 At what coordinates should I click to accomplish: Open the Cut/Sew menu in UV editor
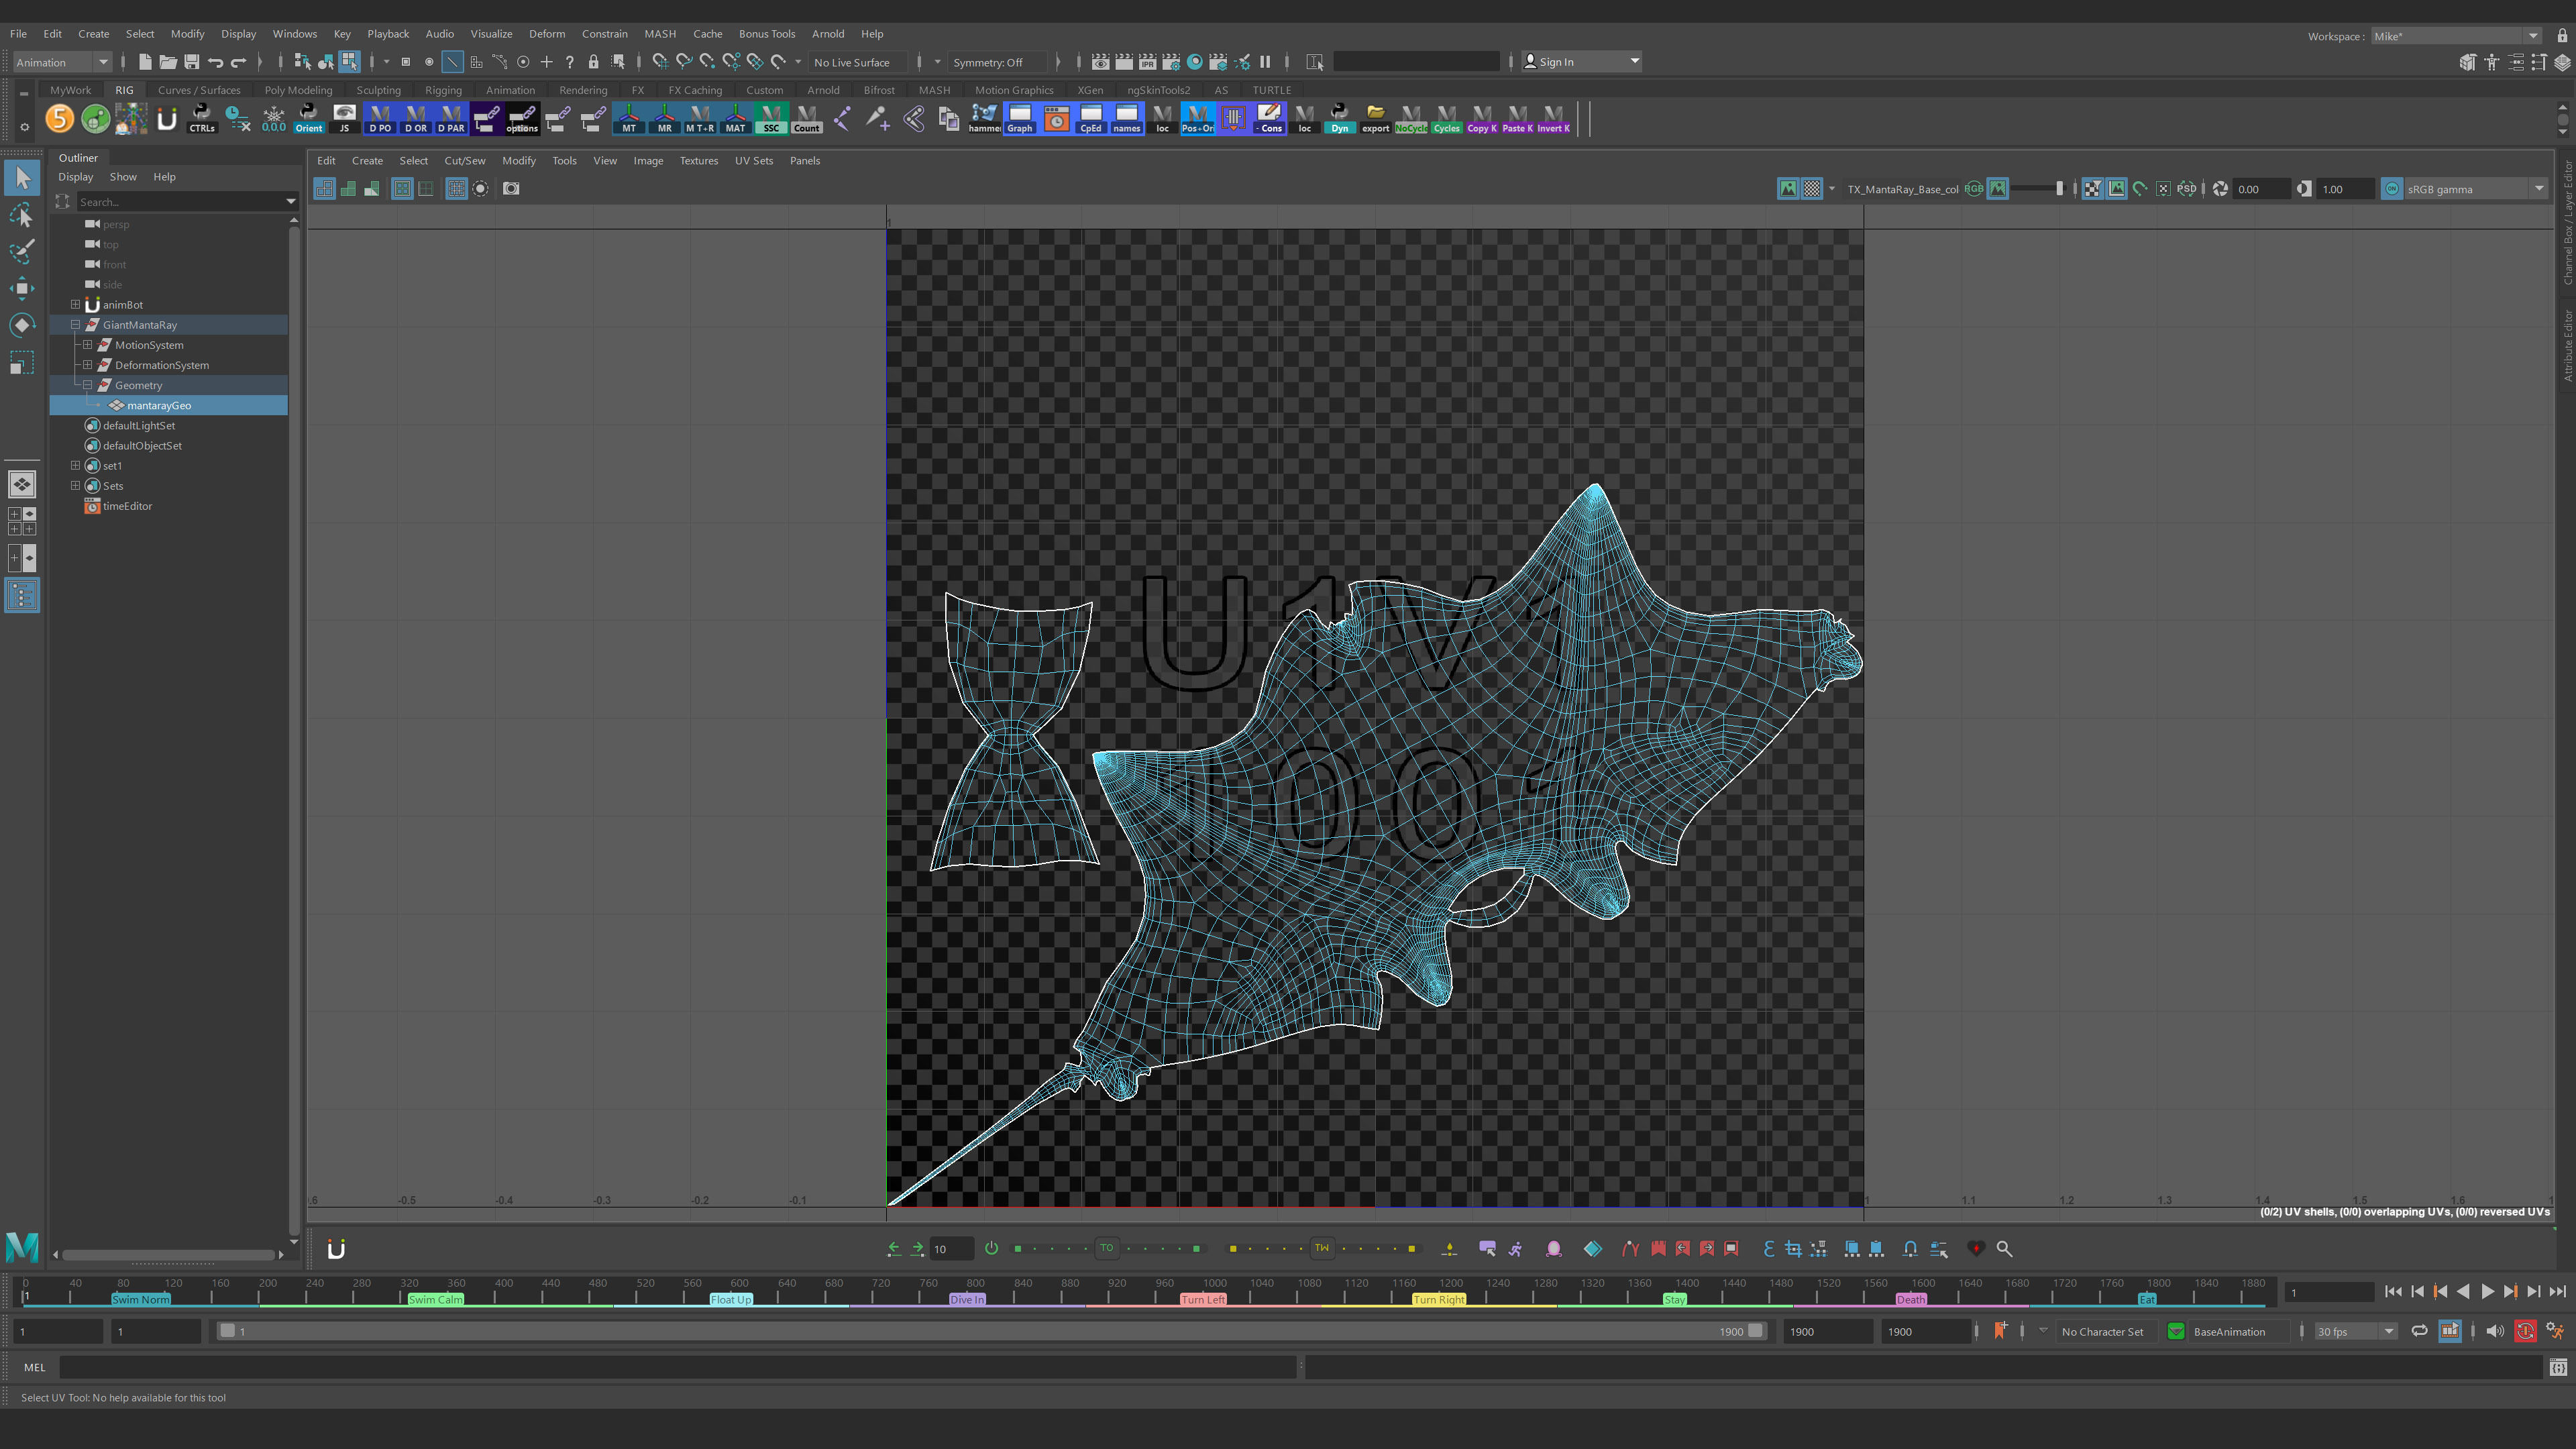click(x=464, y=160)
